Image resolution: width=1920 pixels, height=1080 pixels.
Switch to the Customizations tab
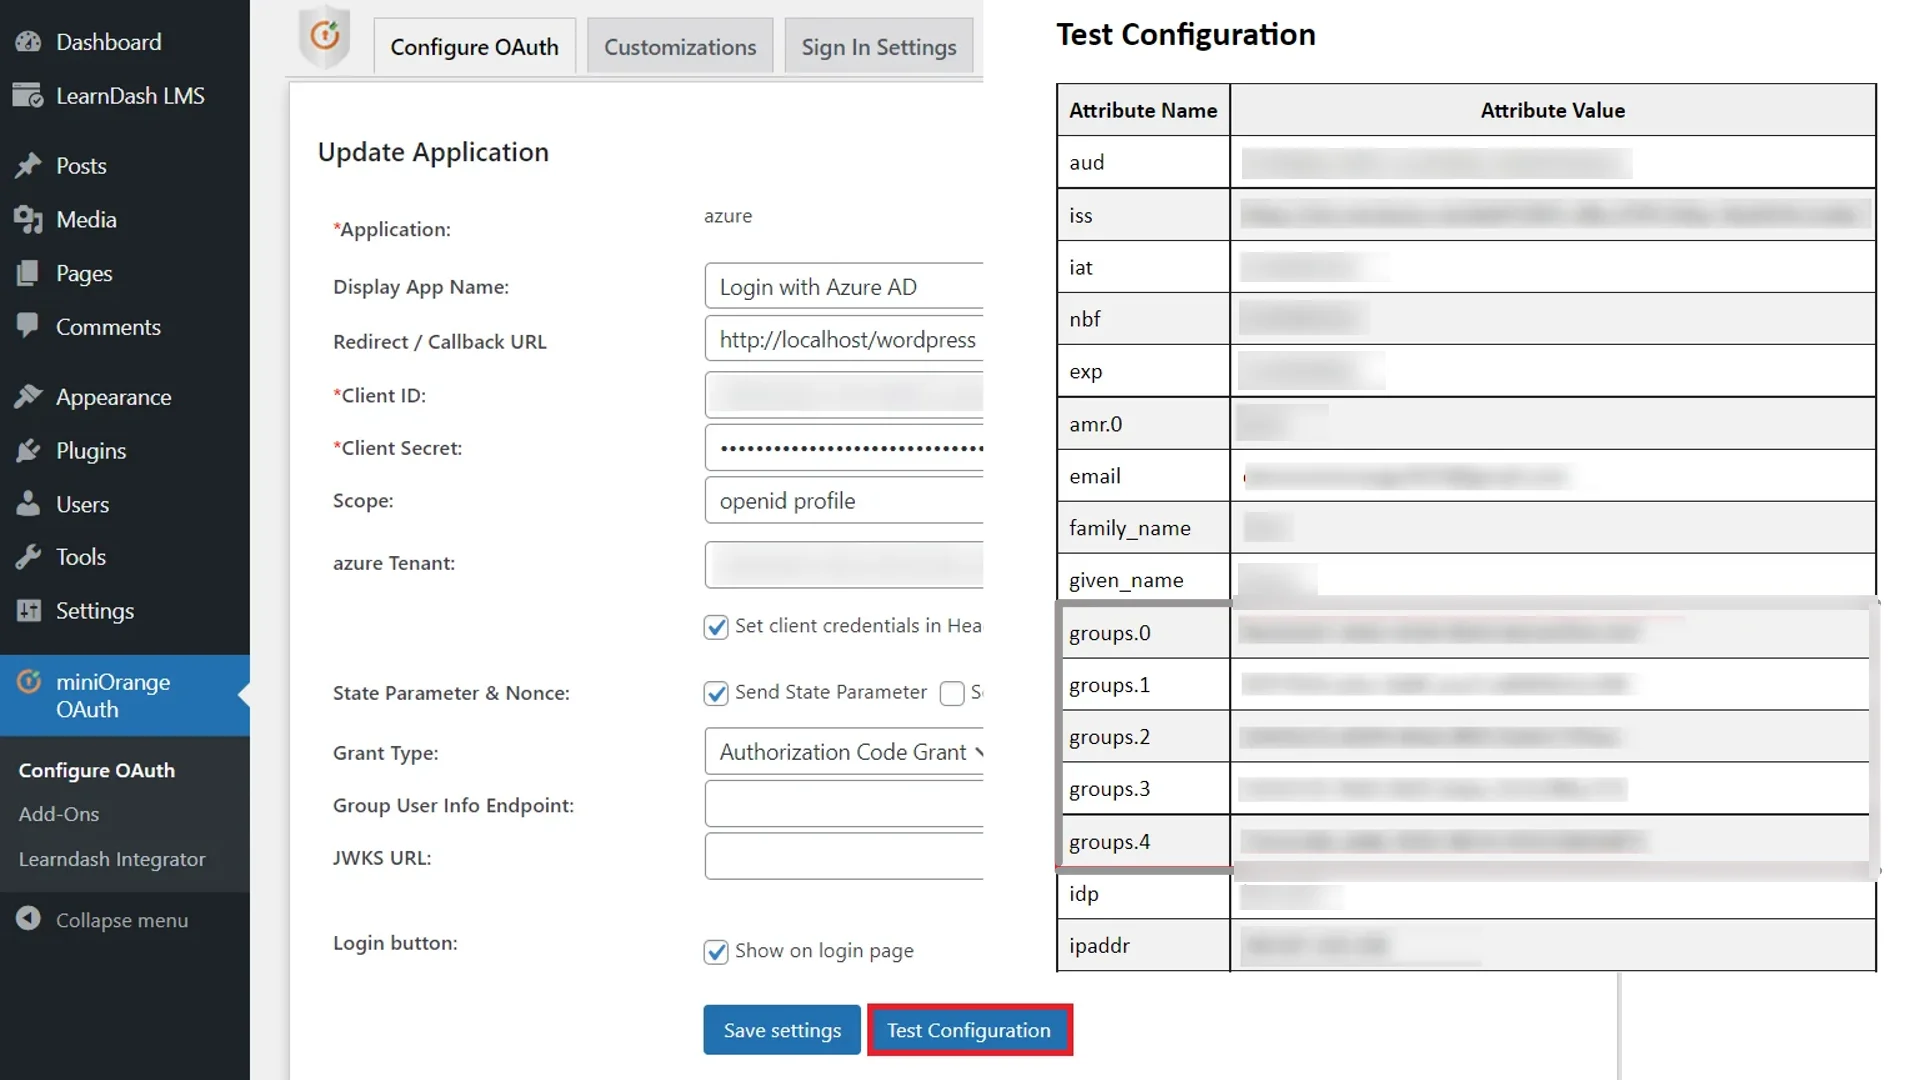coord(679,46)
